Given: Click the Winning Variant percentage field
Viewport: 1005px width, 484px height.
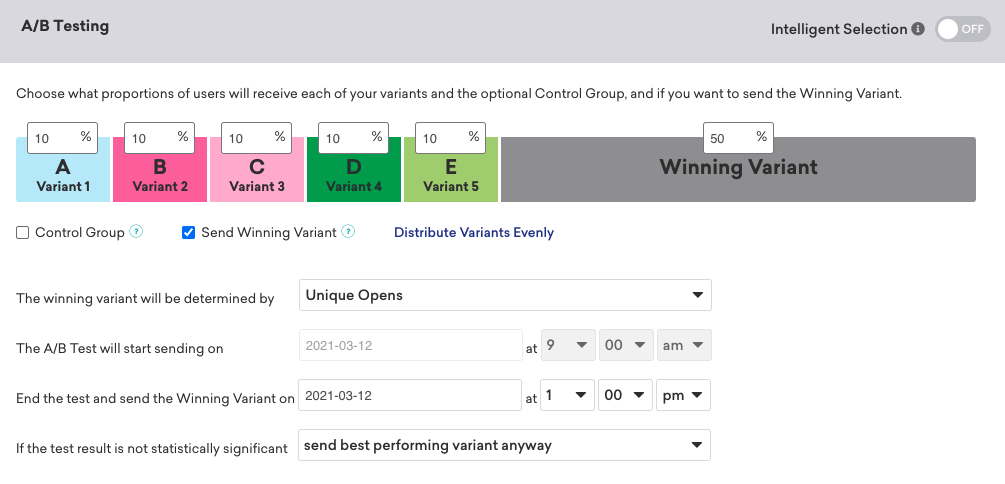Looking at the screenshot, I should [x=738, y=138].
